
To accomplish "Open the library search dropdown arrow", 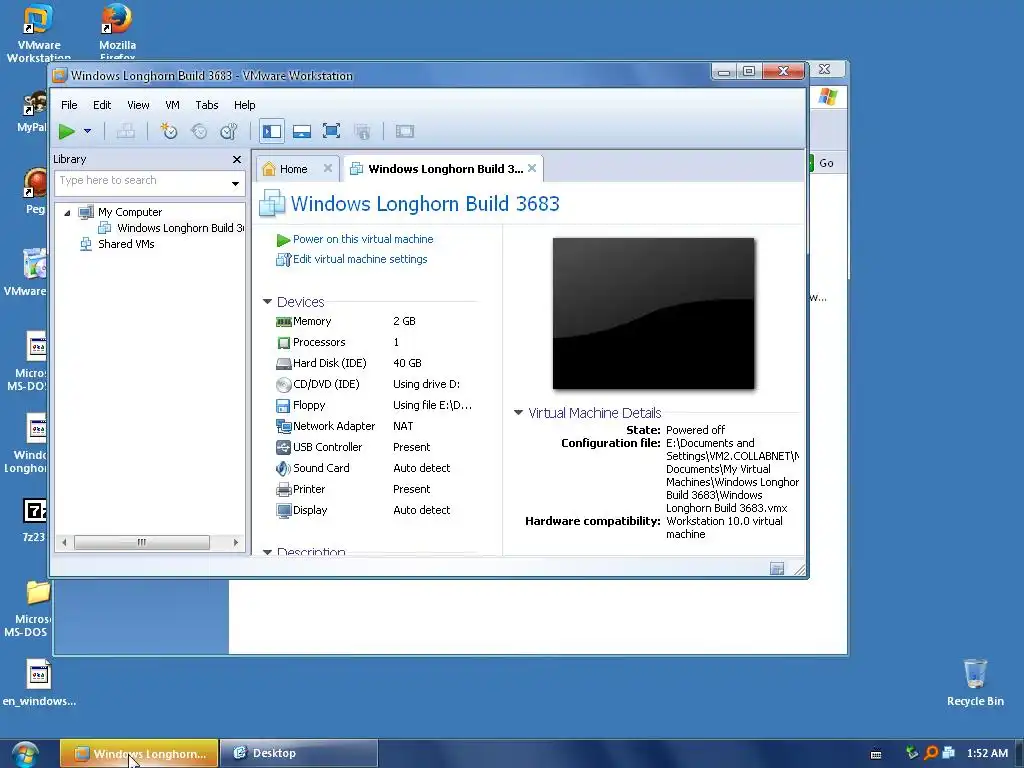I will click(x=235, y=184).
